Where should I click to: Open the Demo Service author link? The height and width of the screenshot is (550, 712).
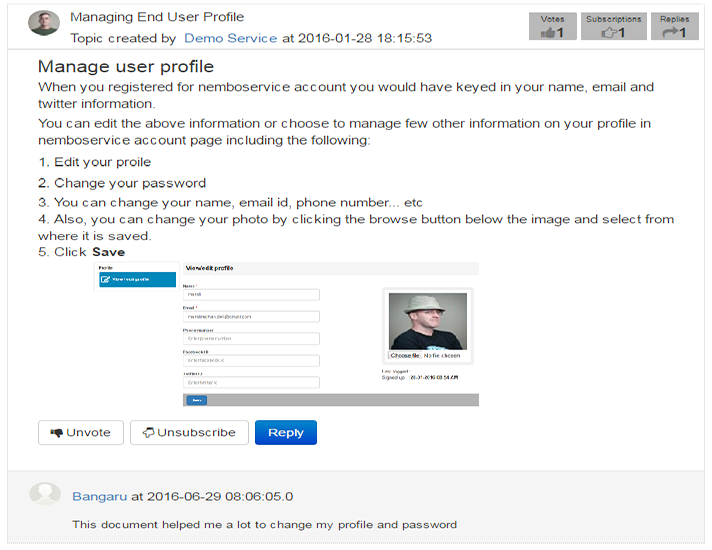(x=231, y=38)
